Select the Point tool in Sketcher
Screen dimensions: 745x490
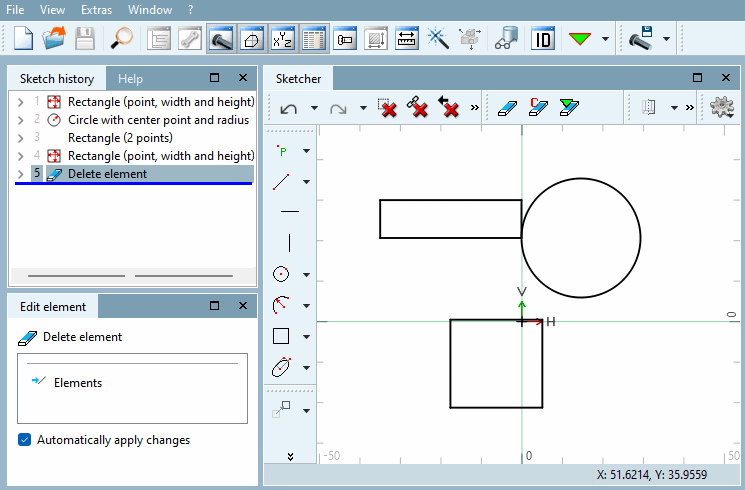282,151
